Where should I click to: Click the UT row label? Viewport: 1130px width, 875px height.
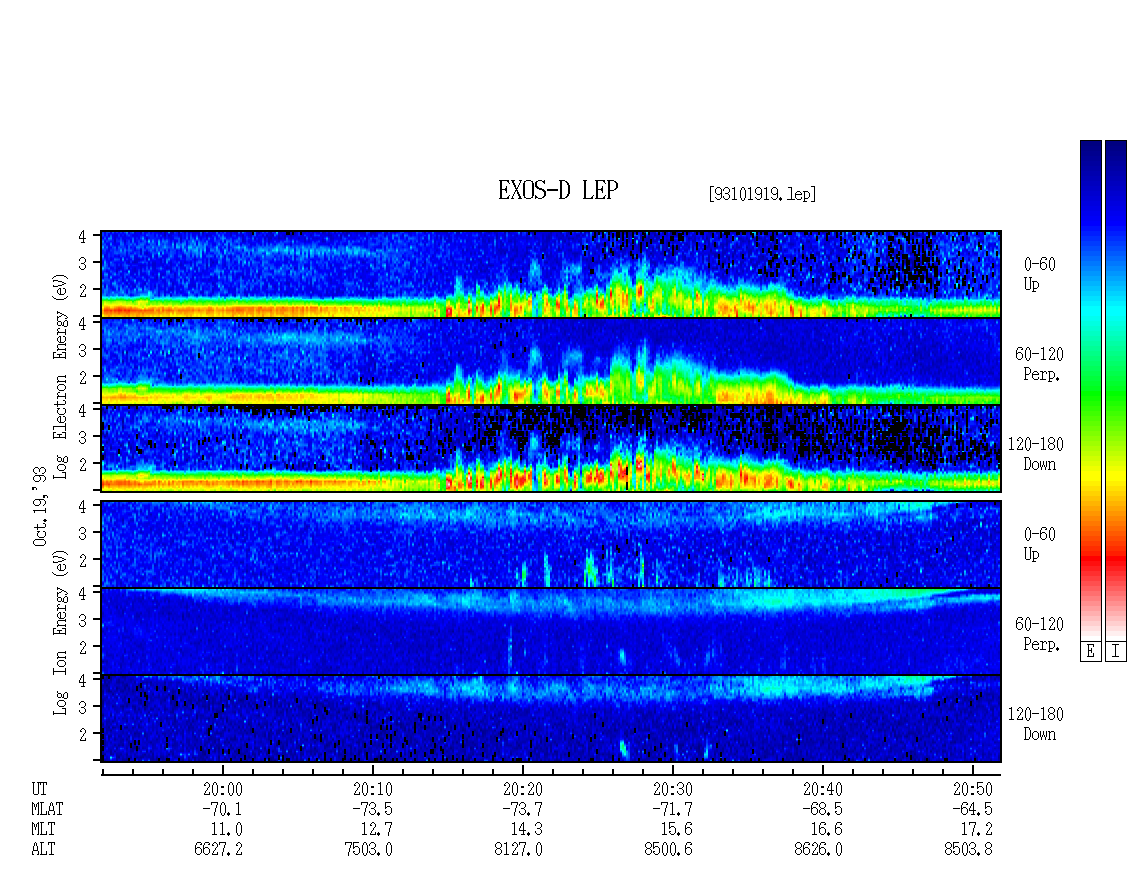tap(39, 789)
